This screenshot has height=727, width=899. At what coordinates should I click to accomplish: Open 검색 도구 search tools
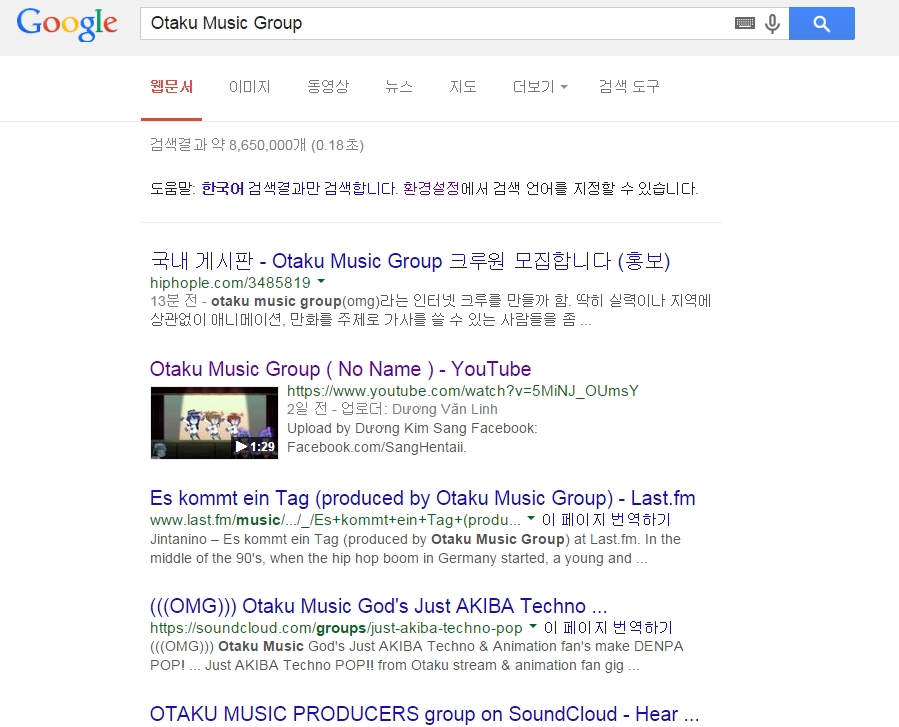click(x=629, y=87)
